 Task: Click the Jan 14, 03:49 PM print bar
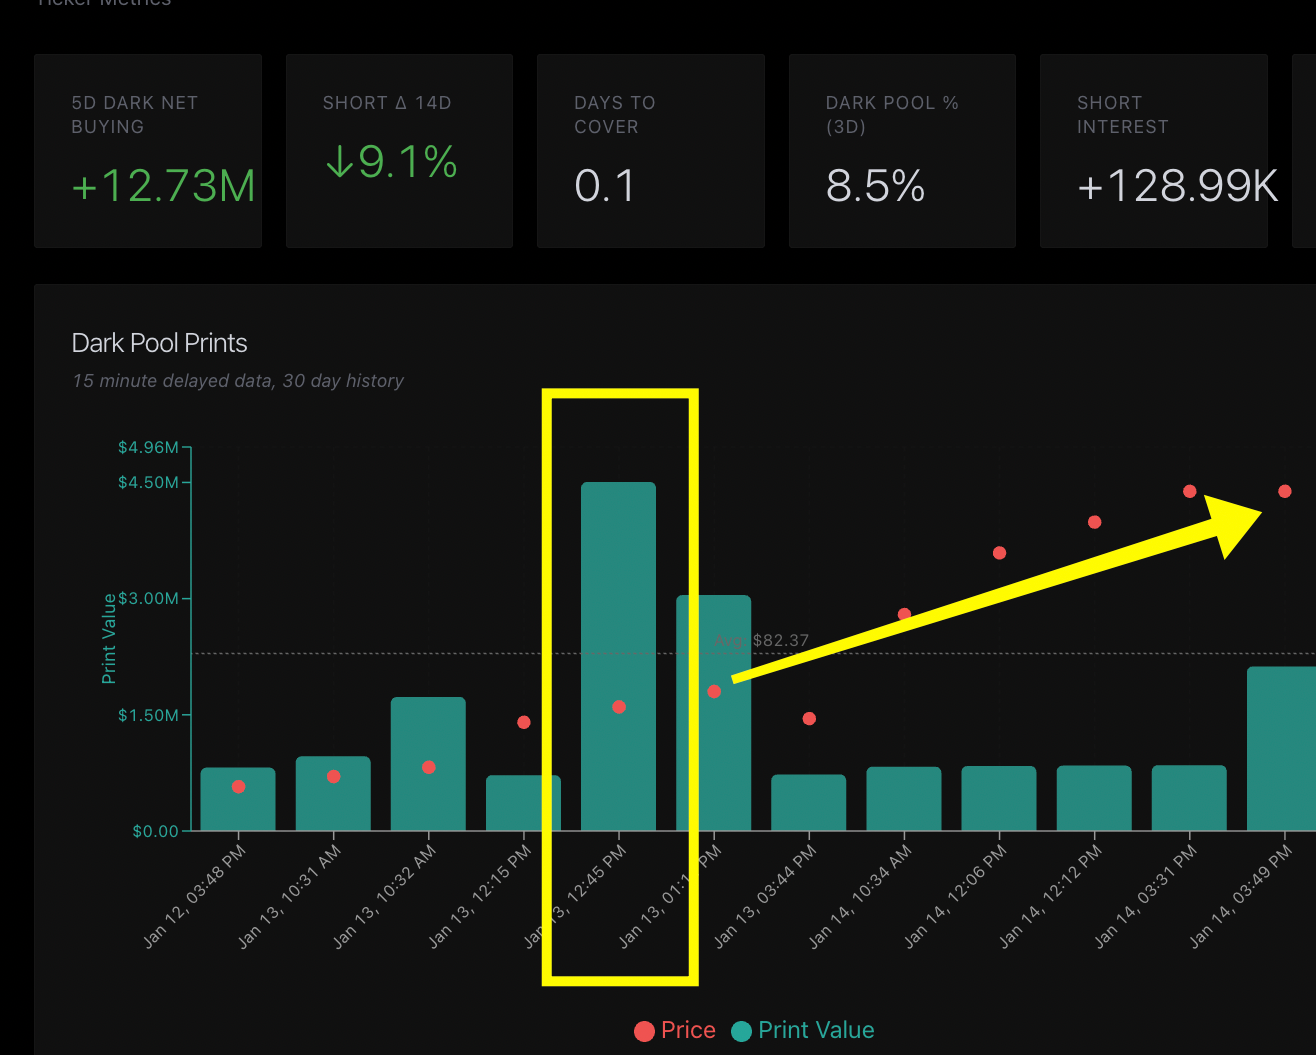(1282, 748)
